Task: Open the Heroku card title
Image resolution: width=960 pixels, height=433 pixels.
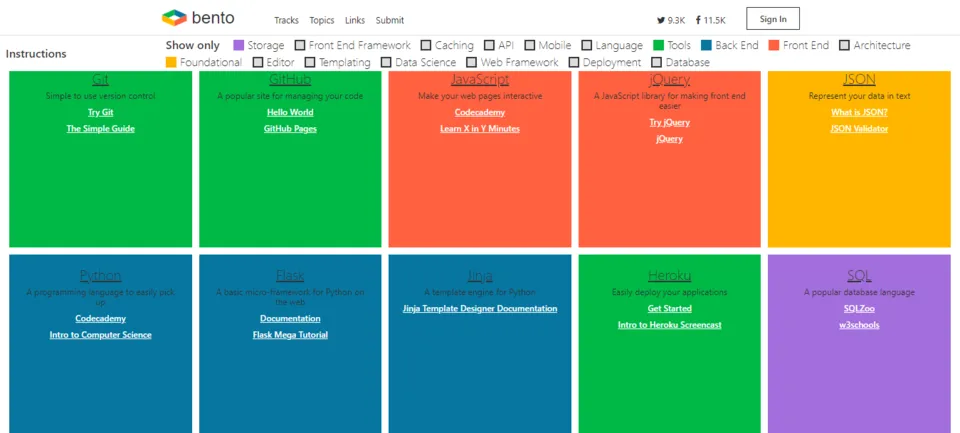Action: (x=670, y=276)
